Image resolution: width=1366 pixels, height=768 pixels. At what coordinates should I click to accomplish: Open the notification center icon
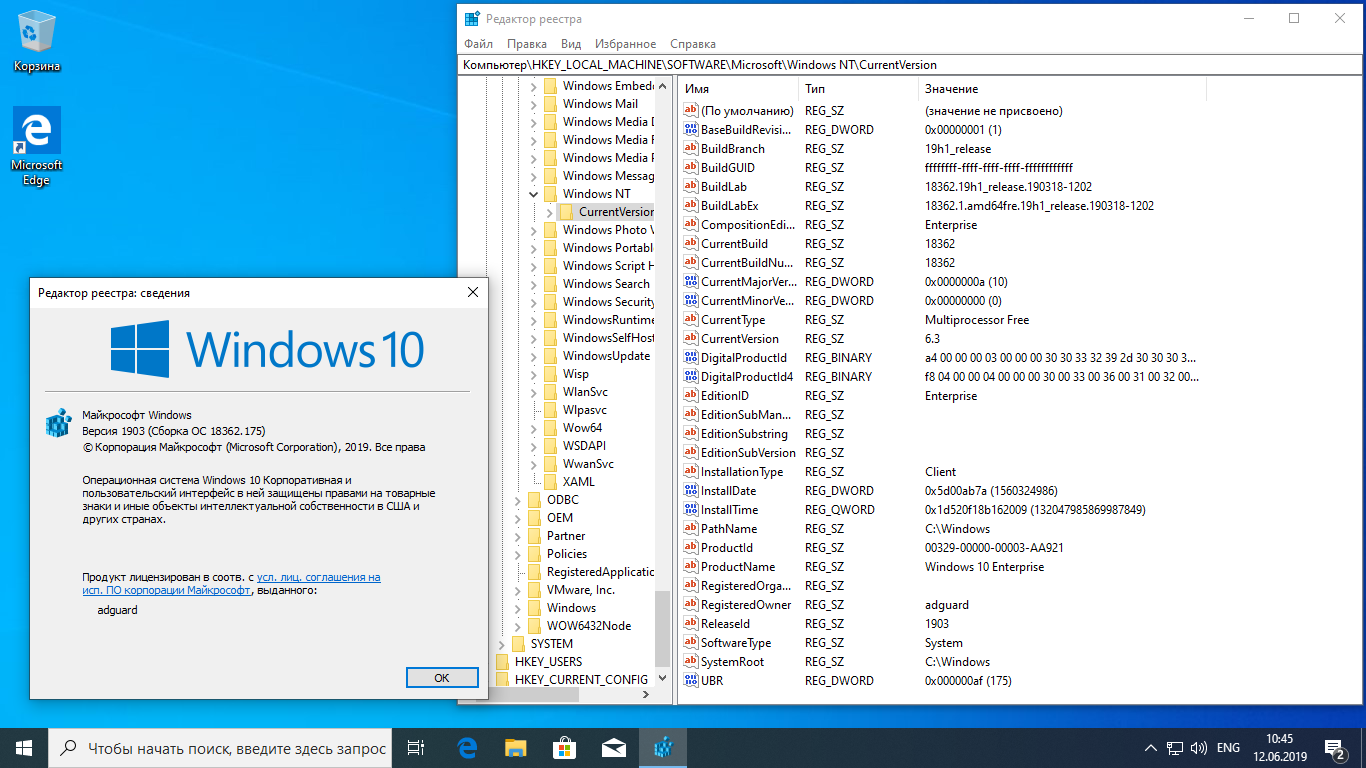coord(1334,748)
